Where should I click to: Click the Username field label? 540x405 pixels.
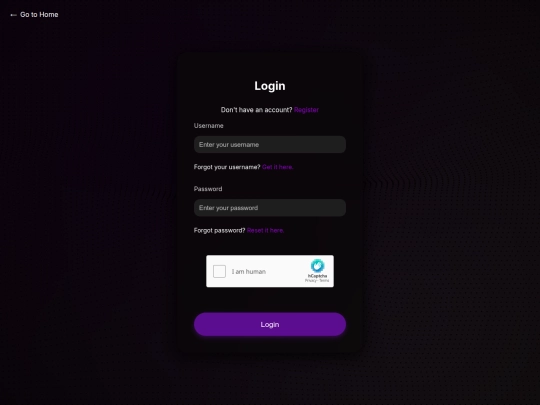pyautogui.click(x=209, y=126)
